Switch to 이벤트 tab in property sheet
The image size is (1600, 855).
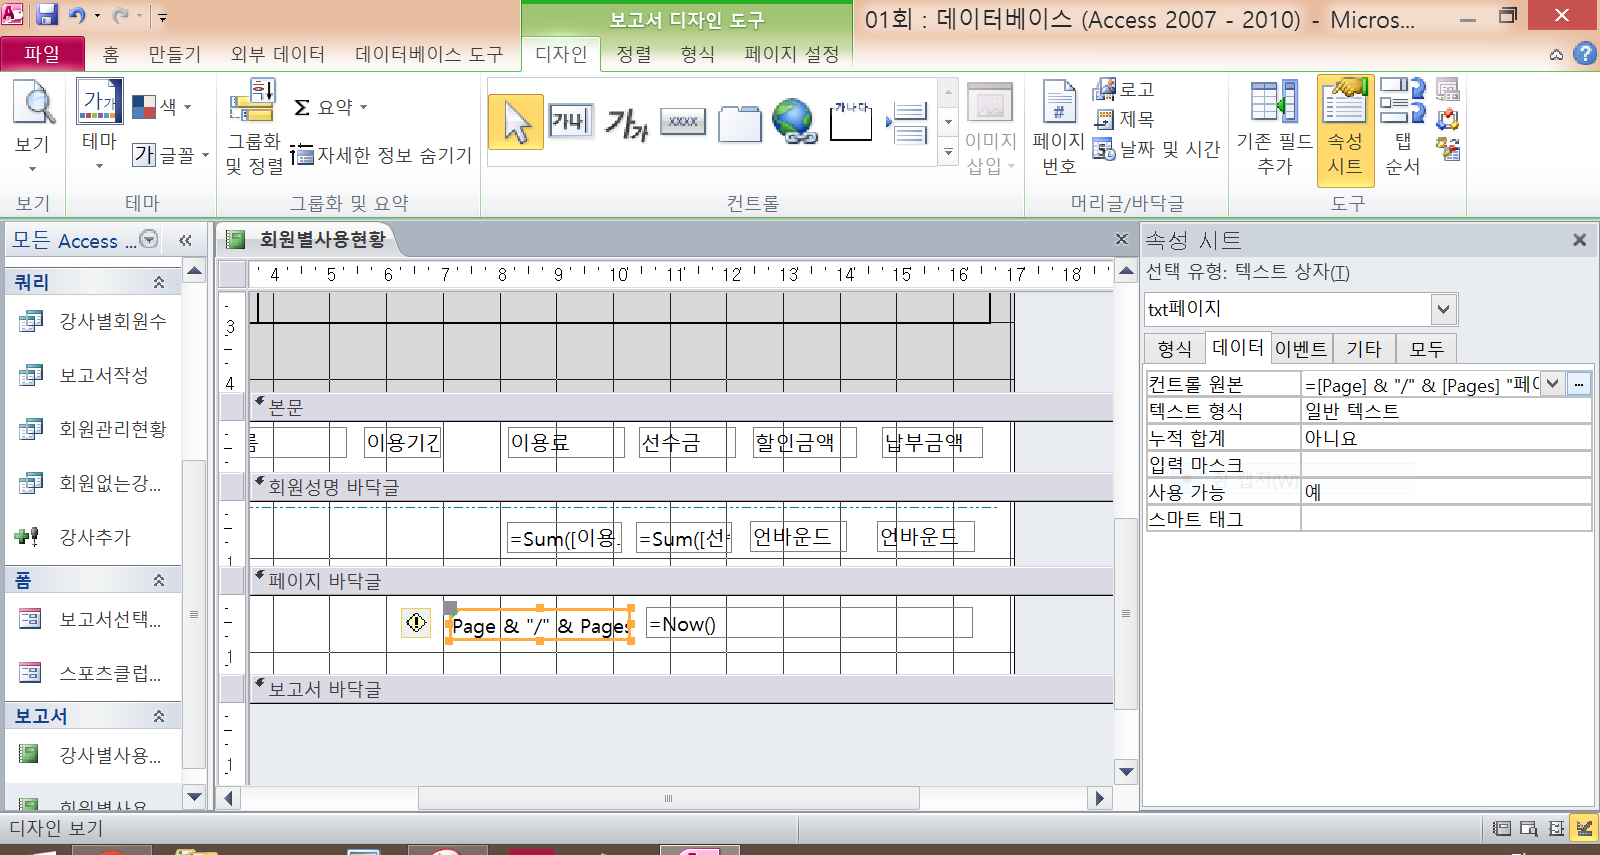click(x=1300, y=348)
